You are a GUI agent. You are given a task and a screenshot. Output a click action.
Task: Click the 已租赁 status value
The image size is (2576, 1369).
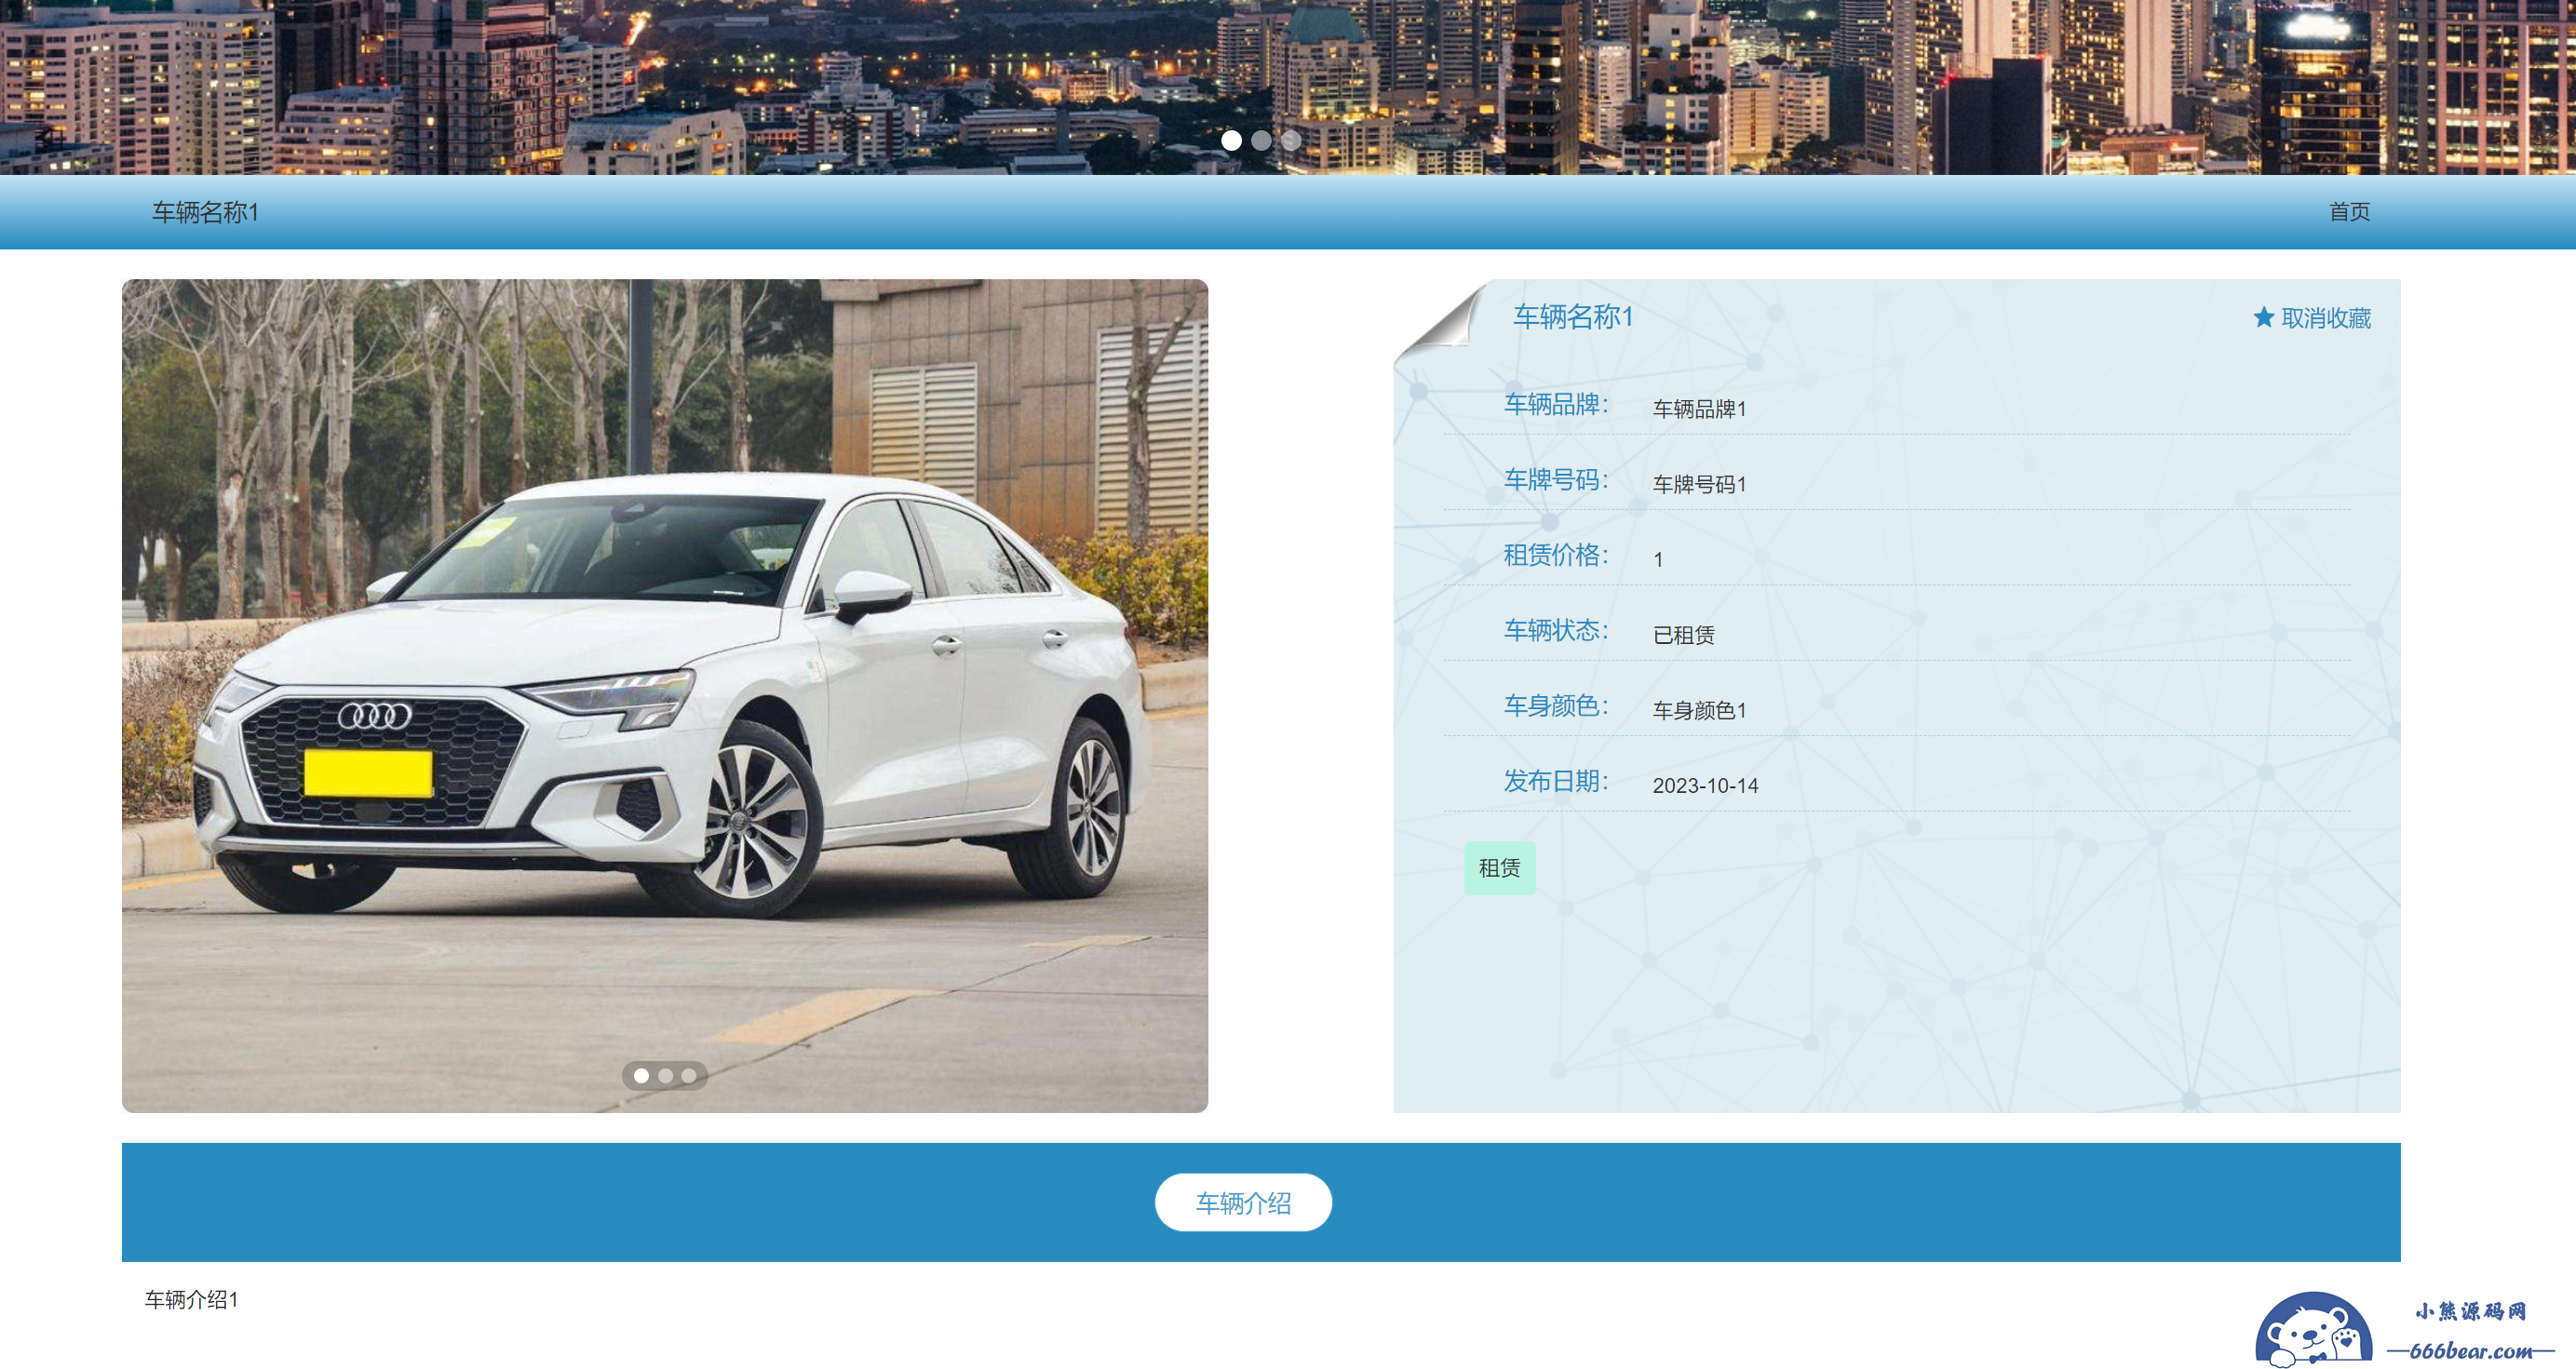(x=1683, y=635)
